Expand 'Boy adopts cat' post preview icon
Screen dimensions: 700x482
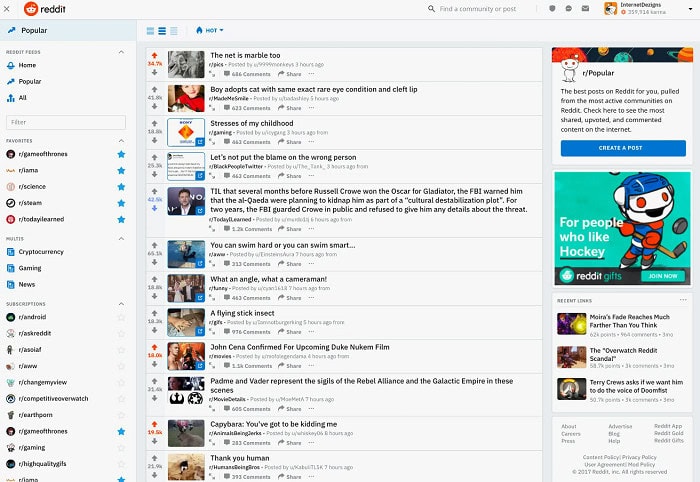pos(212,108)
